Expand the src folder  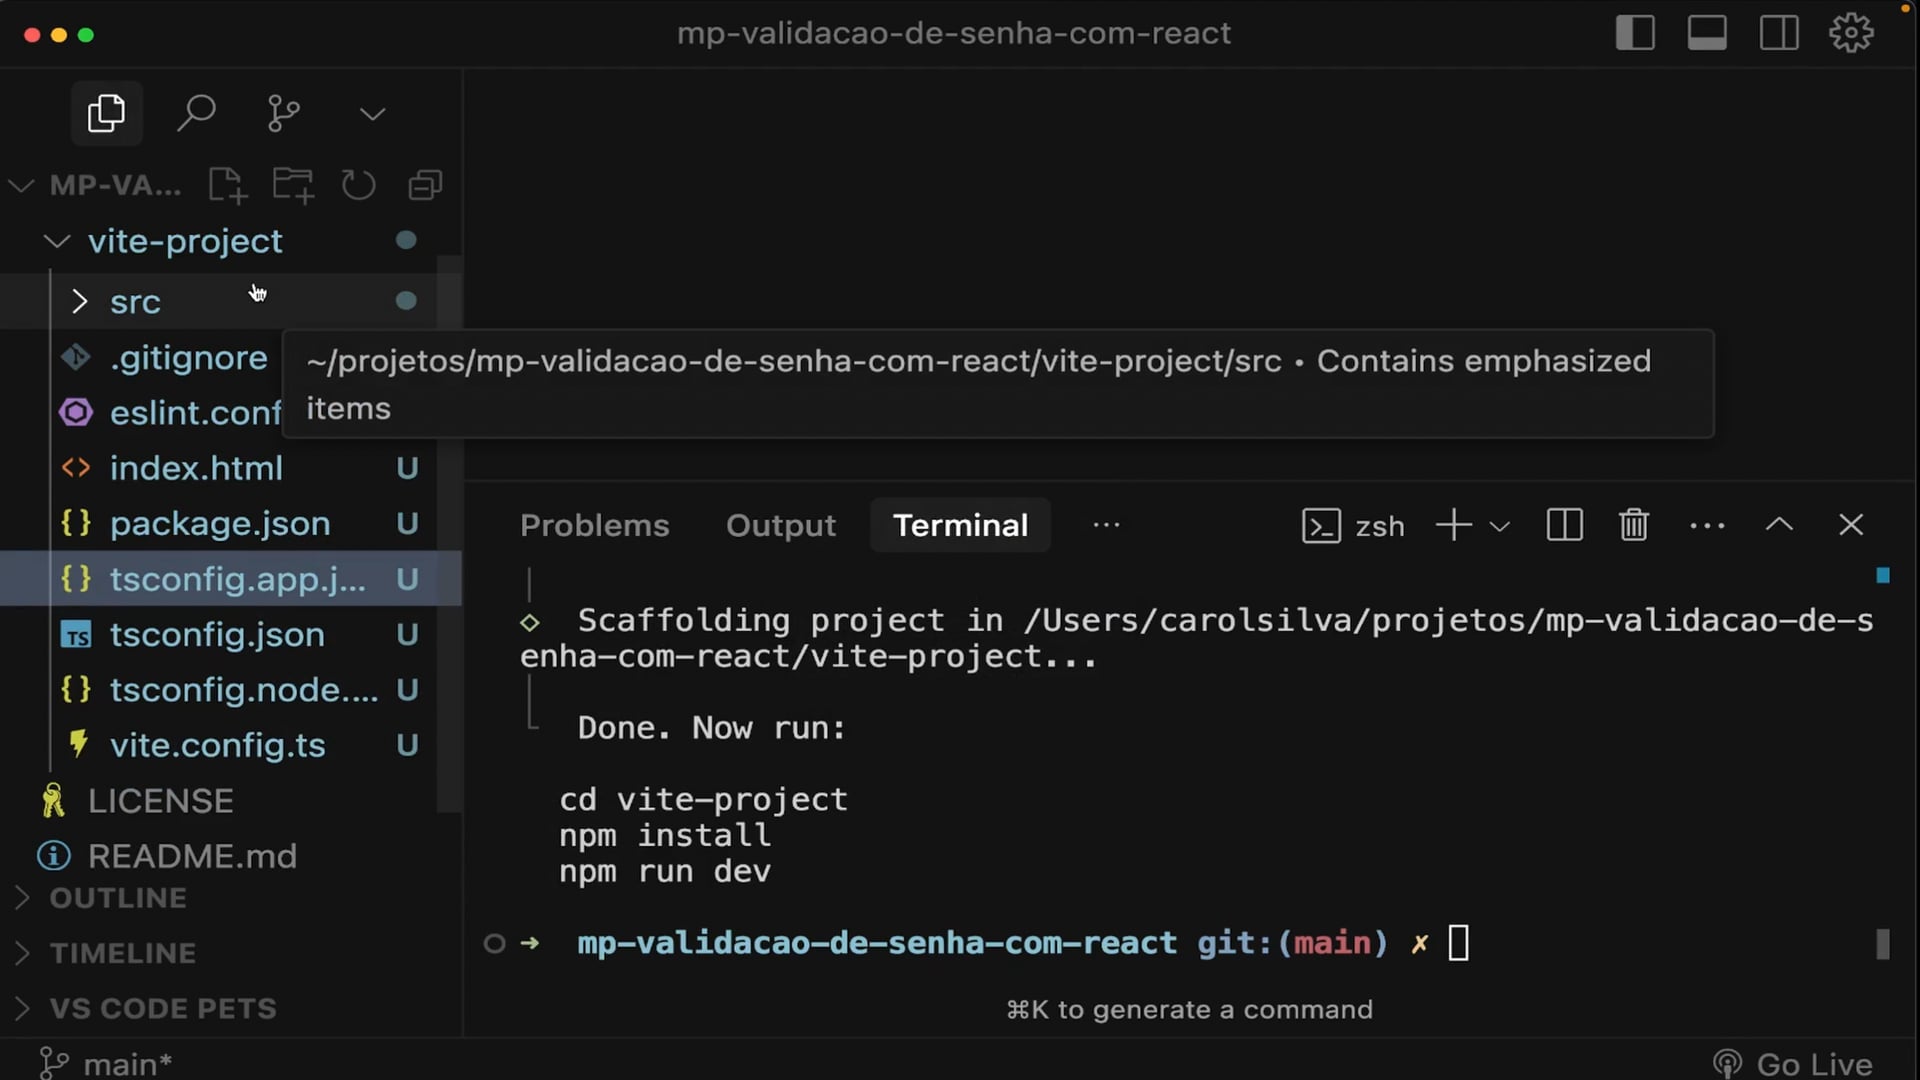tap(134, 302)
